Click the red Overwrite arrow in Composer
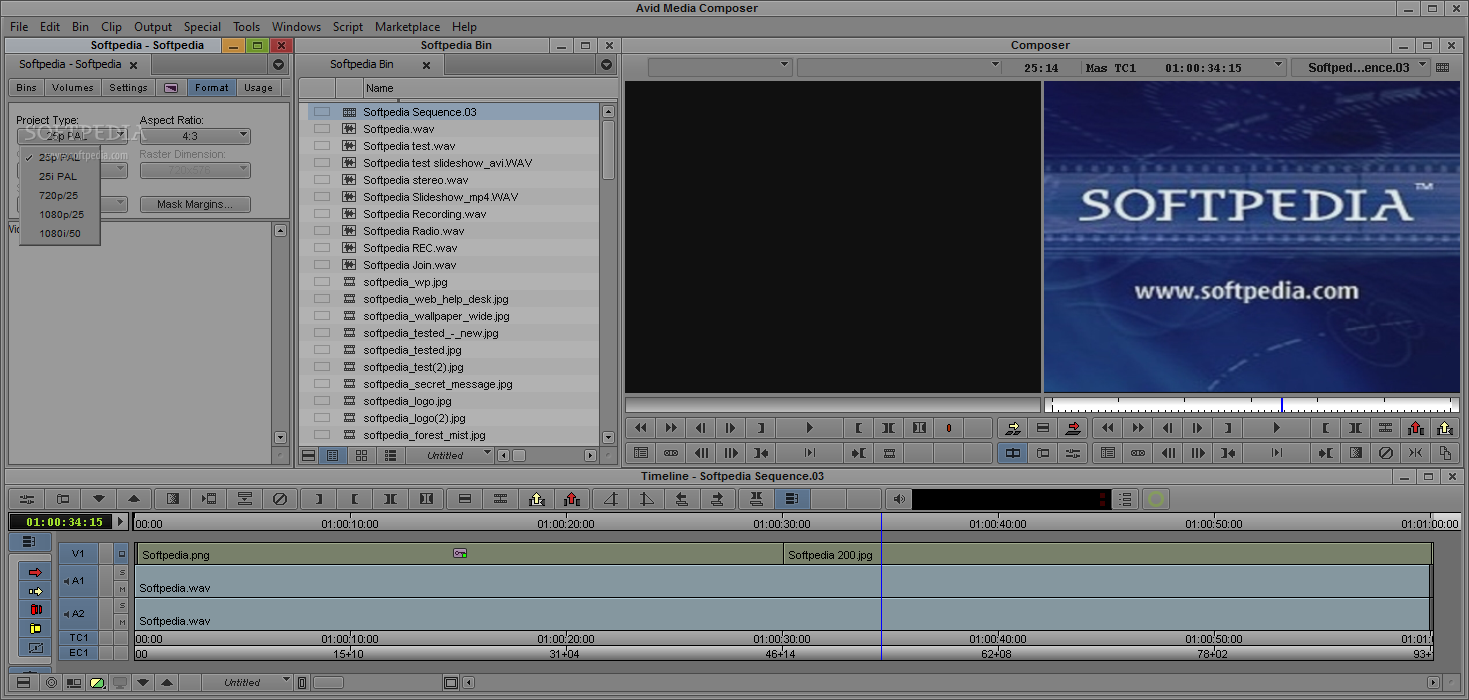 pyautogui.click(x=1074, y=428)
